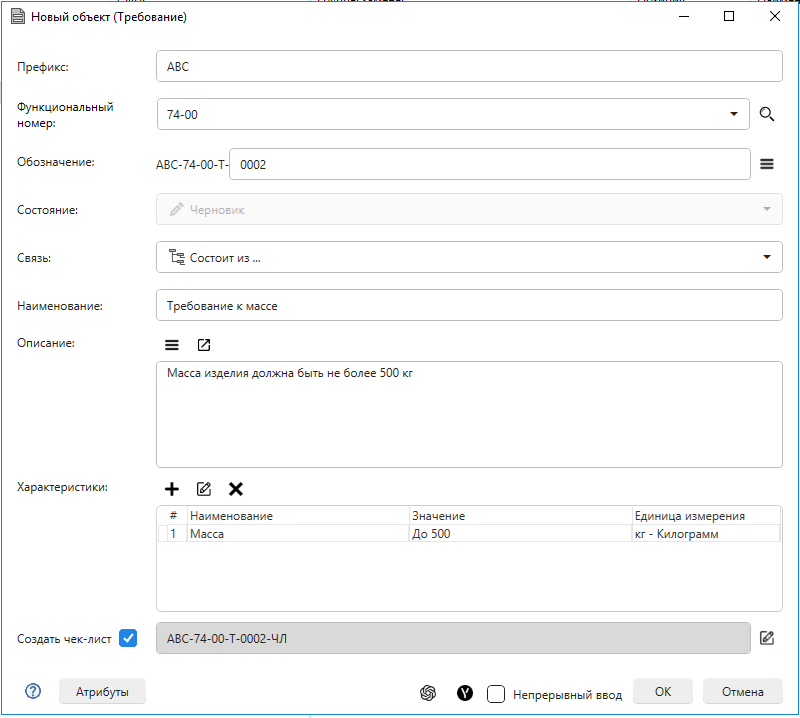Edit the selected characteristic
This screenshot has width=800, height=718.
point(204,489)
